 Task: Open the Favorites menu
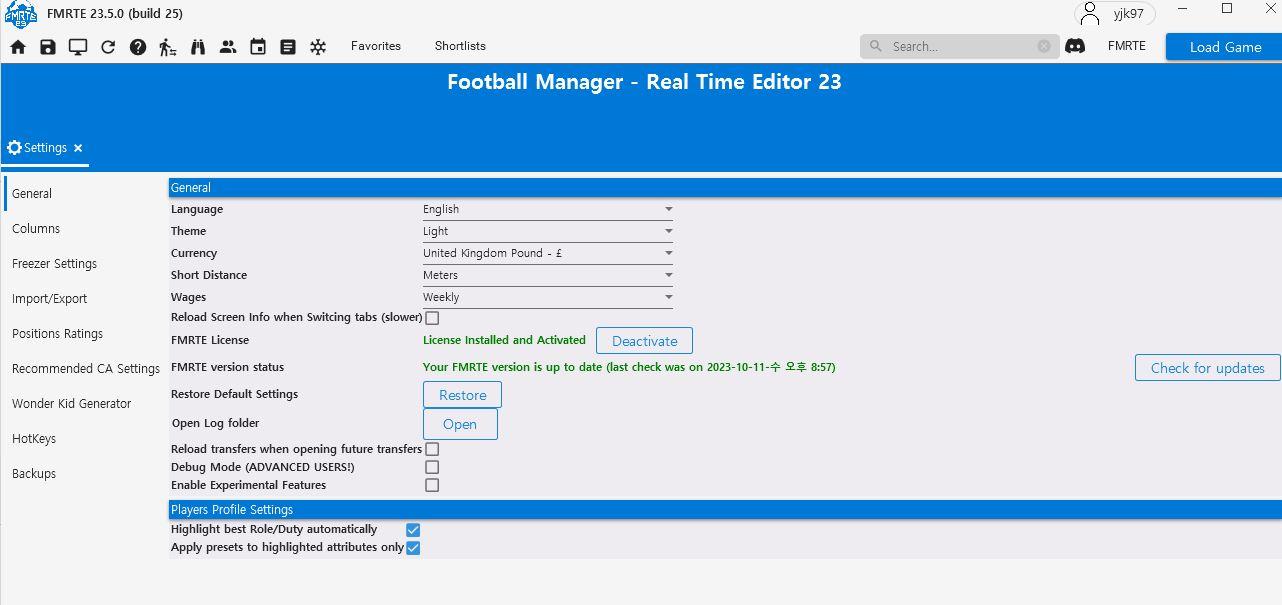[x=376, y=46]
